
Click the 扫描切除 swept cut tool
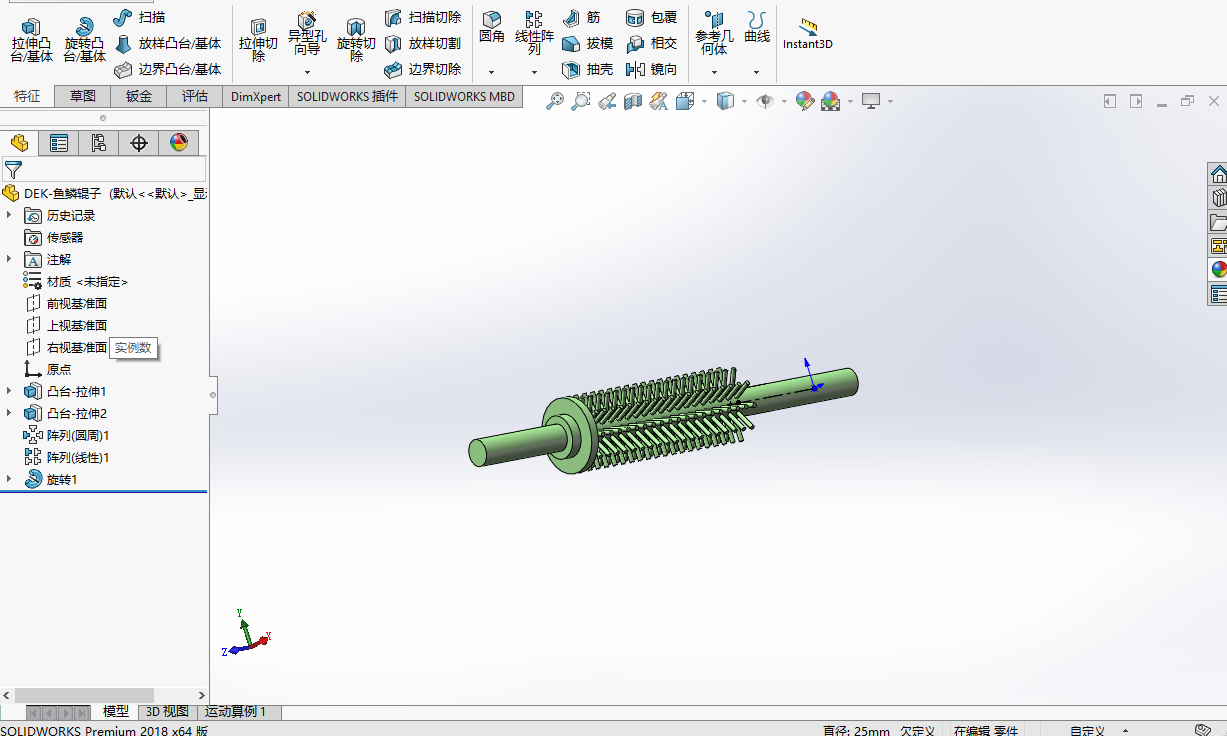423,18
